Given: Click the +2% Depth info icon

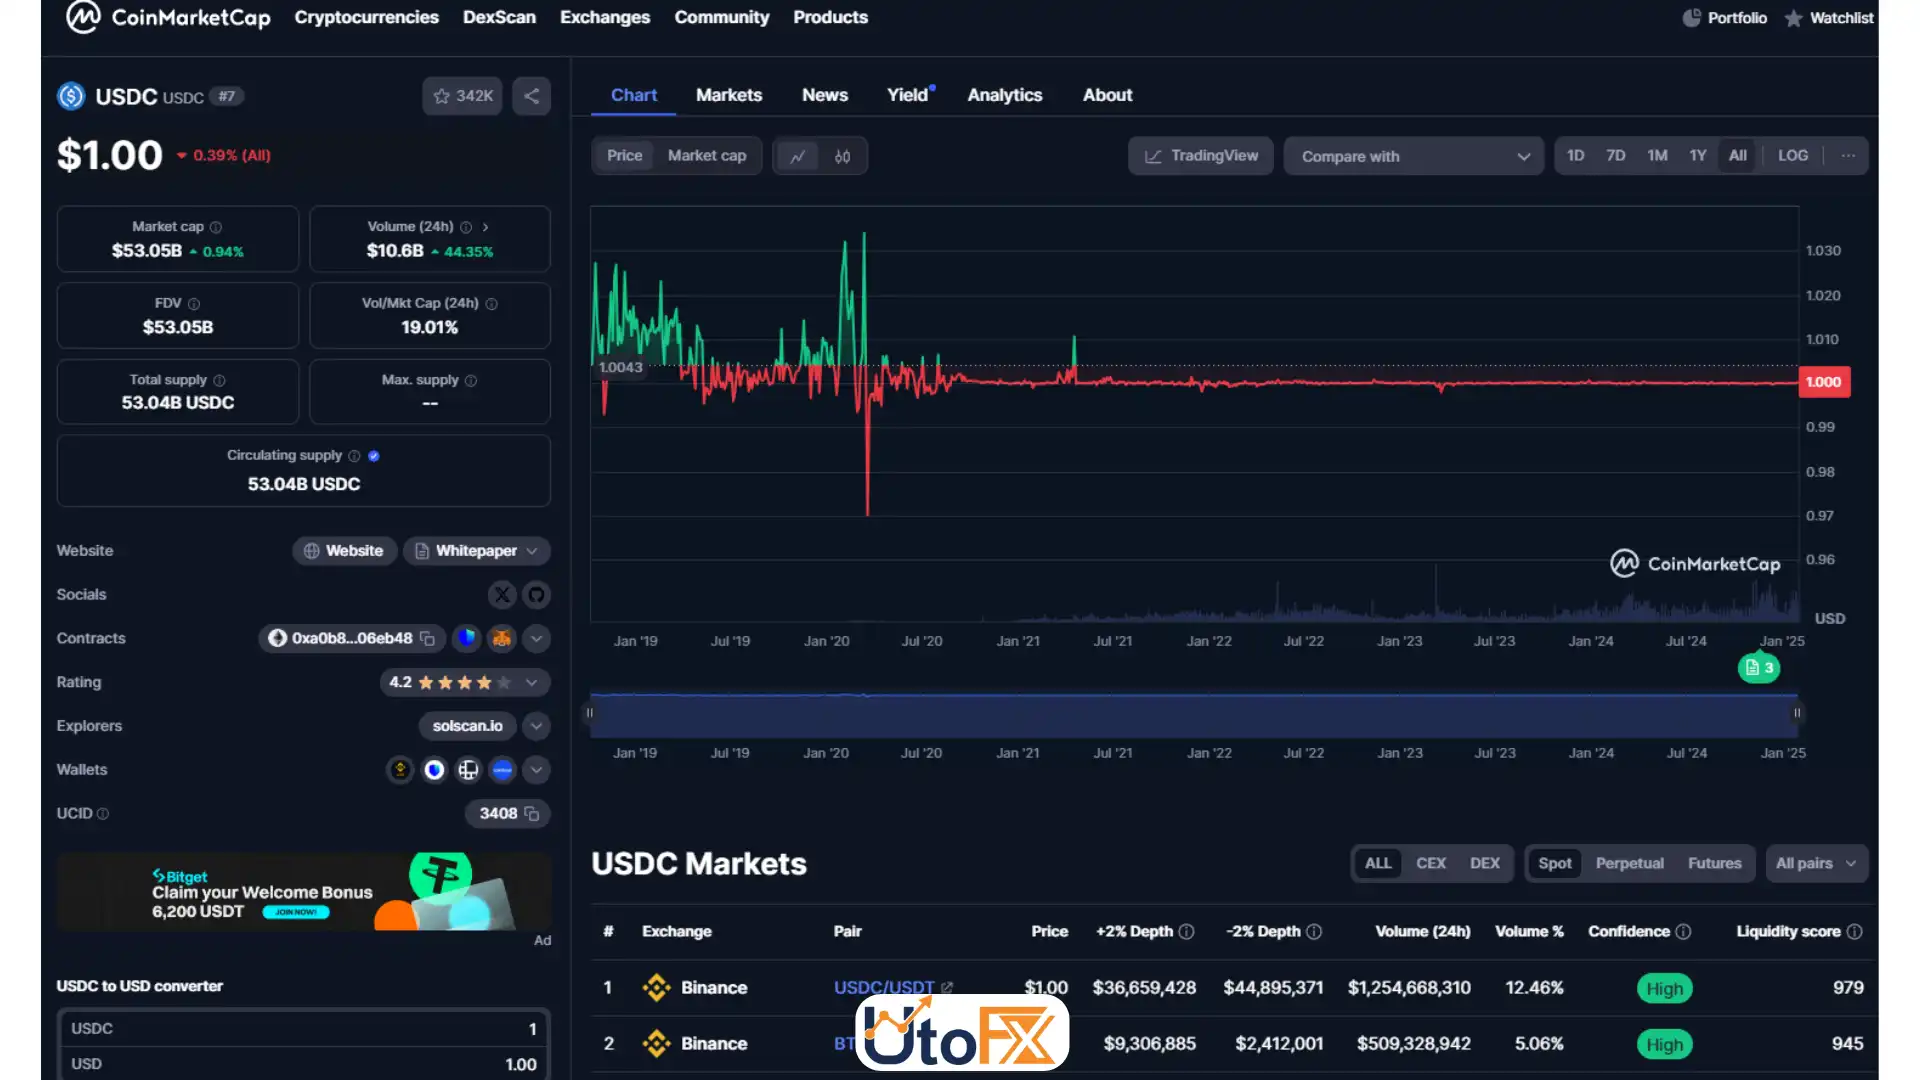Looking at the screenshot, I should pos(1187,932).
